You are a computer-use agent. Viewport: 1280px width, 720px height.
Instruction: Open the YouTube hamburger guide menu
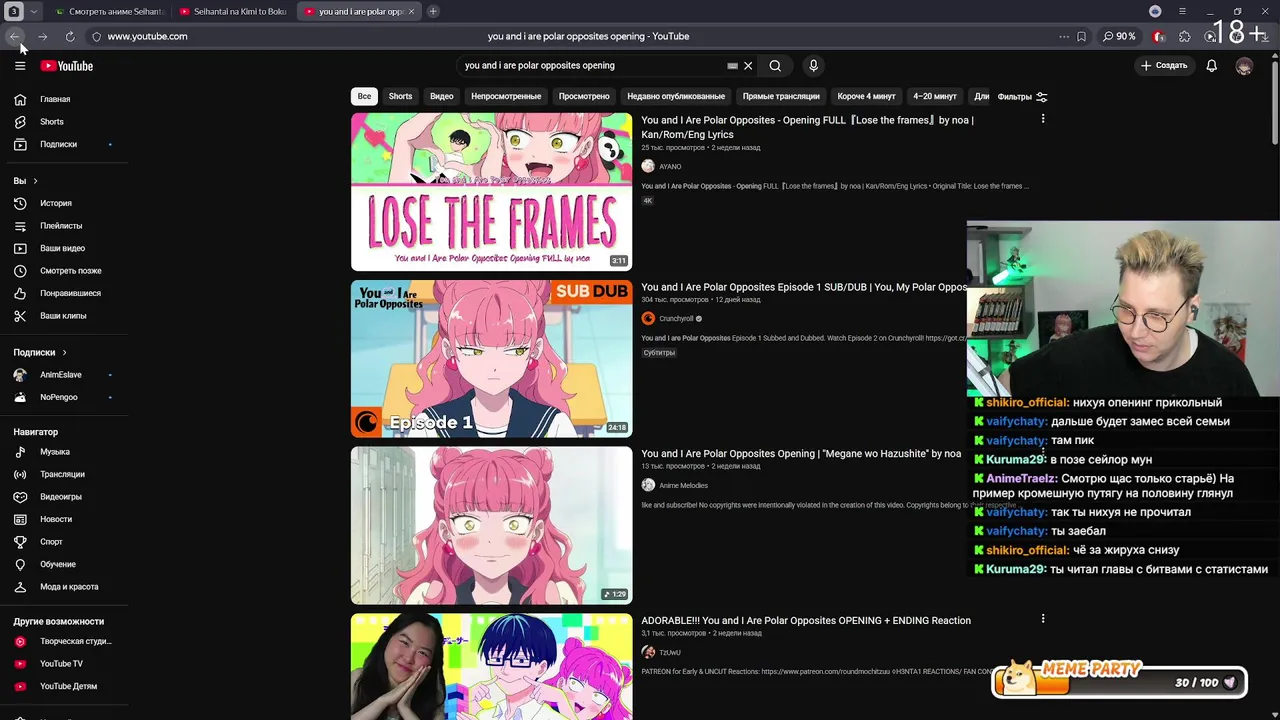coord(20,66)
